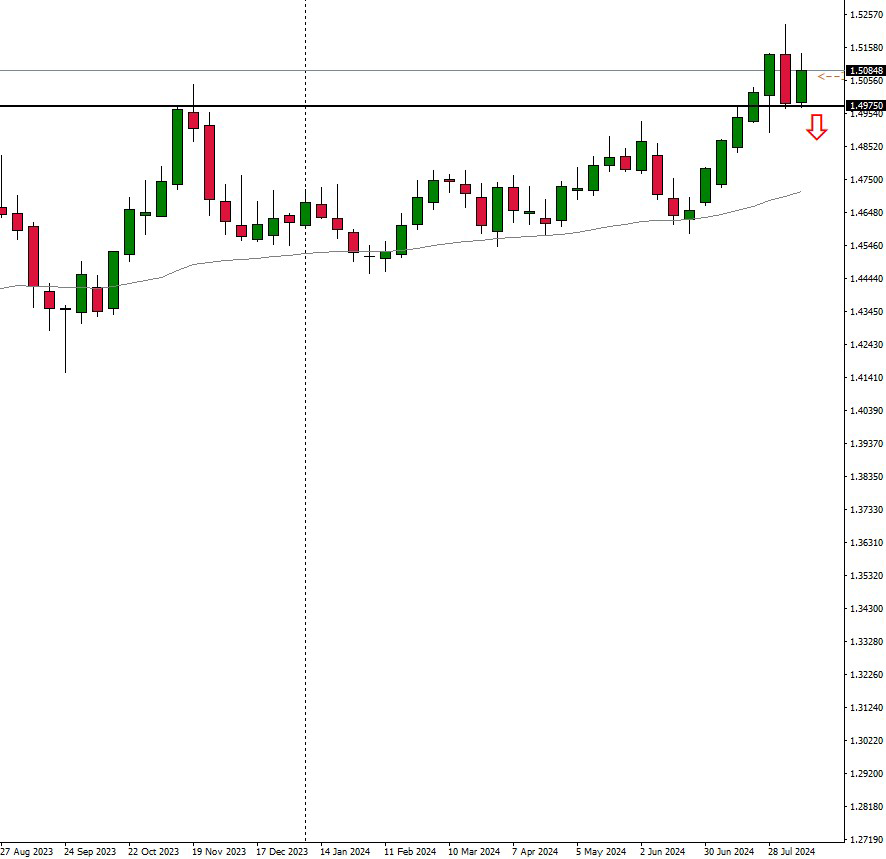Click the 1.52570 price axis label
886x859 pixels.
864,15
